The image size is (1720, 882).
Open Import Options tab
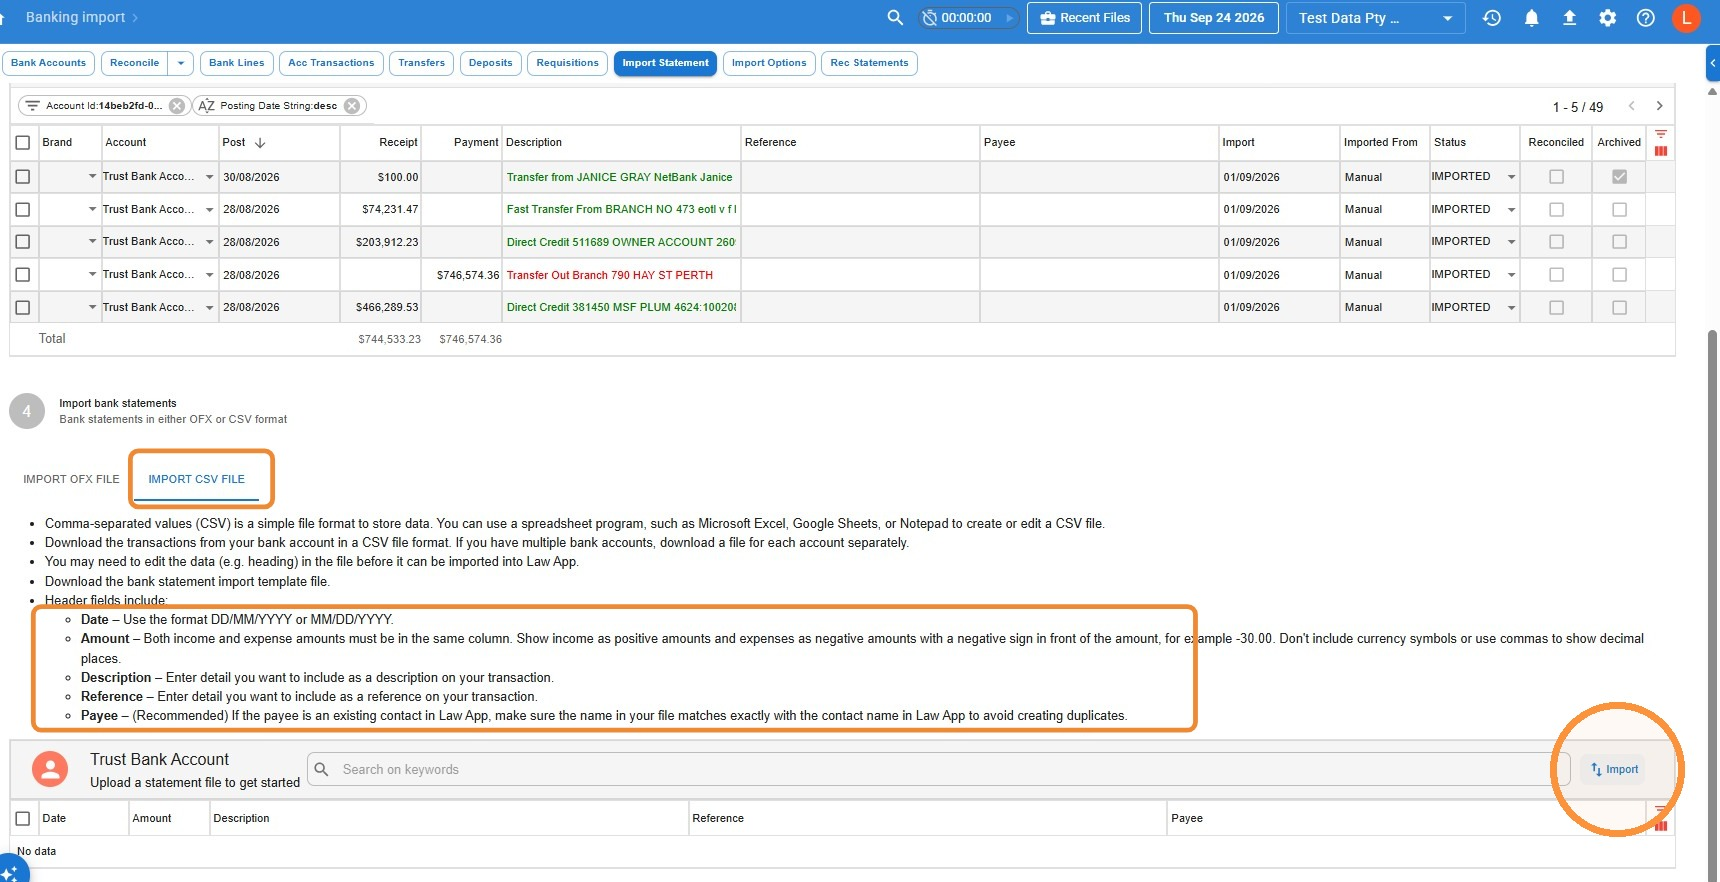(x=769, y=63)
